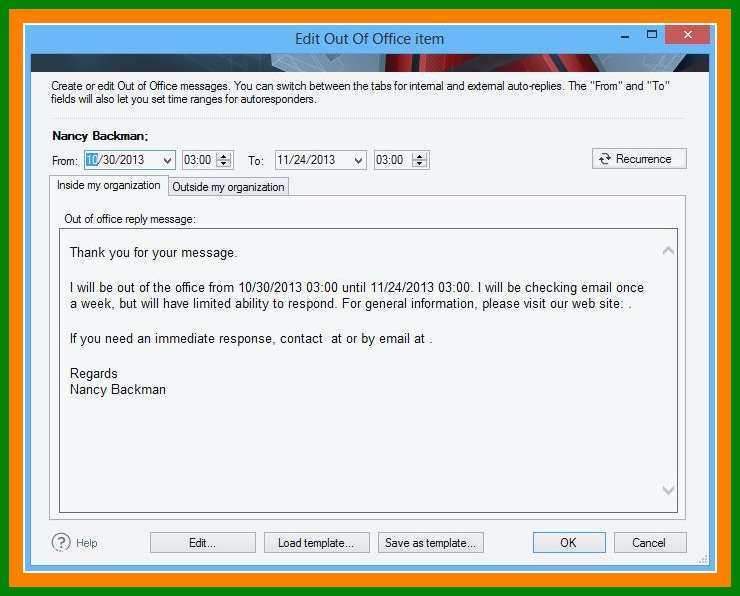Open the Help link text
This screenshot has width=740, height=596.
86,543
